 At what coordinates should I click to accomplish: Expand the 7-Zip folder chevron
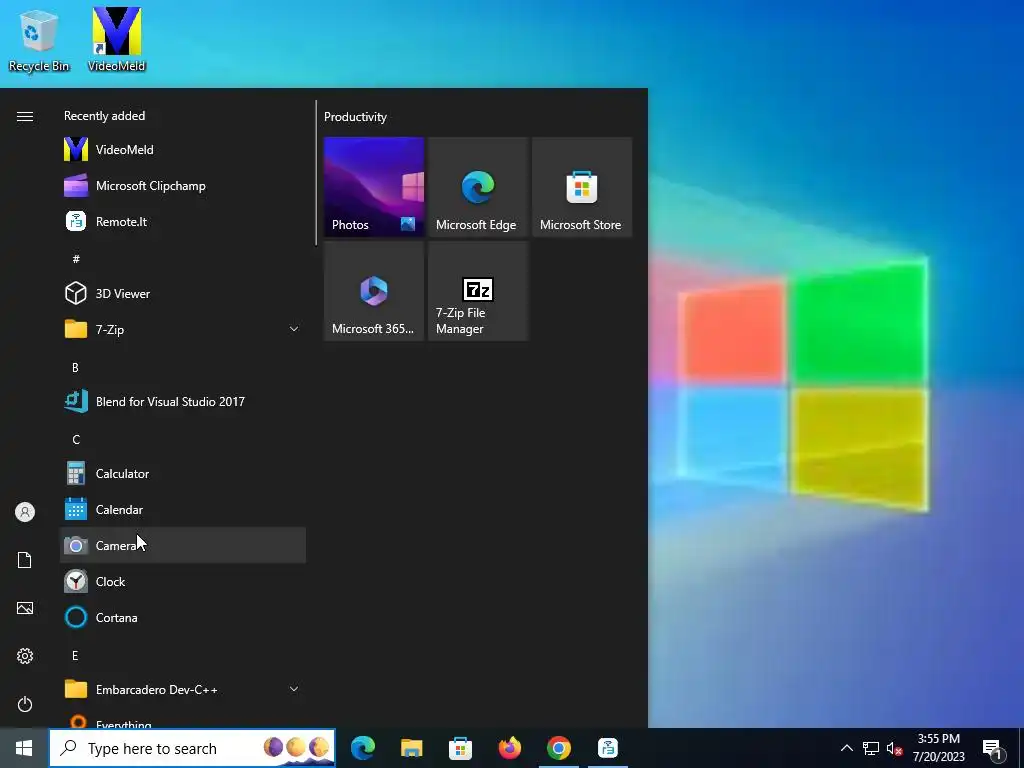pos(294,329)
